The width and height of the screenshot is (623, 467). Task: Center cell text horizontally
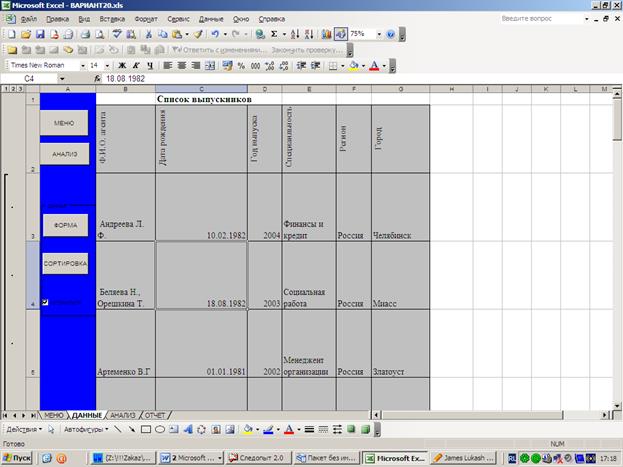pyautogui.click(x=182, y=66)
